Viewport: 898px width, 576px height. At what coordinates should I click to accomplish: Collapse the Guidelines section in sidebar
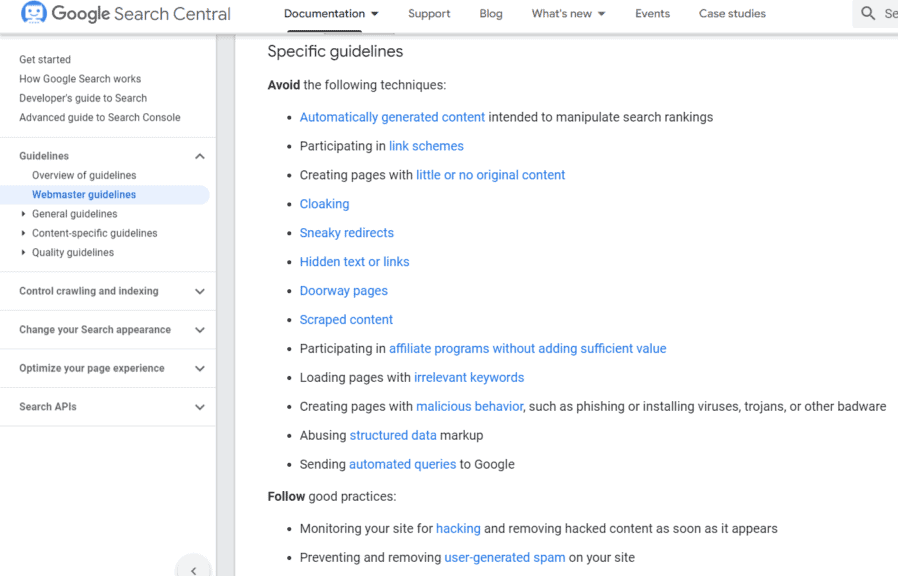click(199, 156)
